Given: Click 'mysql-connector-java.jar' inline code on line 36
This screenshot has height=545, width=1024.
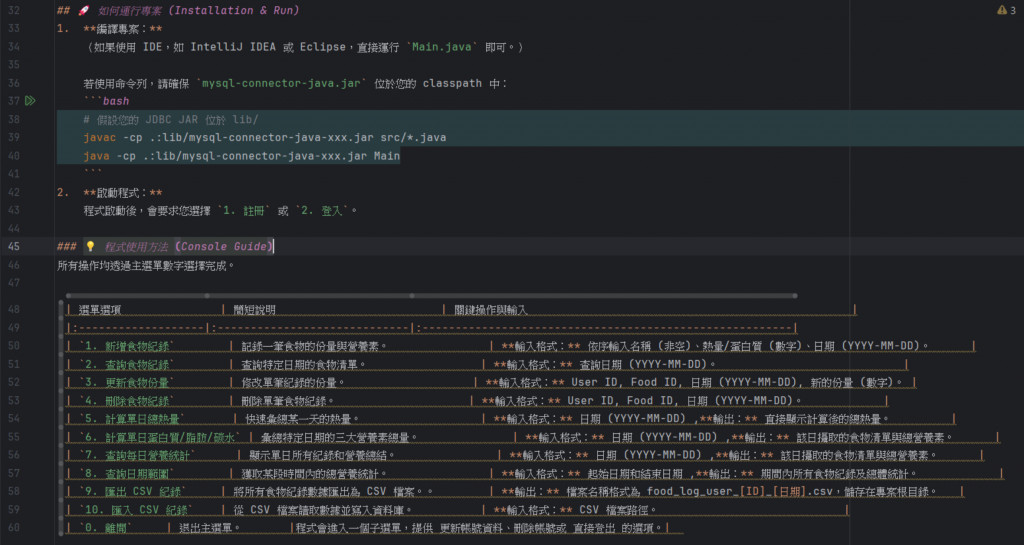Looking at the screenshot, I should (281, 84).
